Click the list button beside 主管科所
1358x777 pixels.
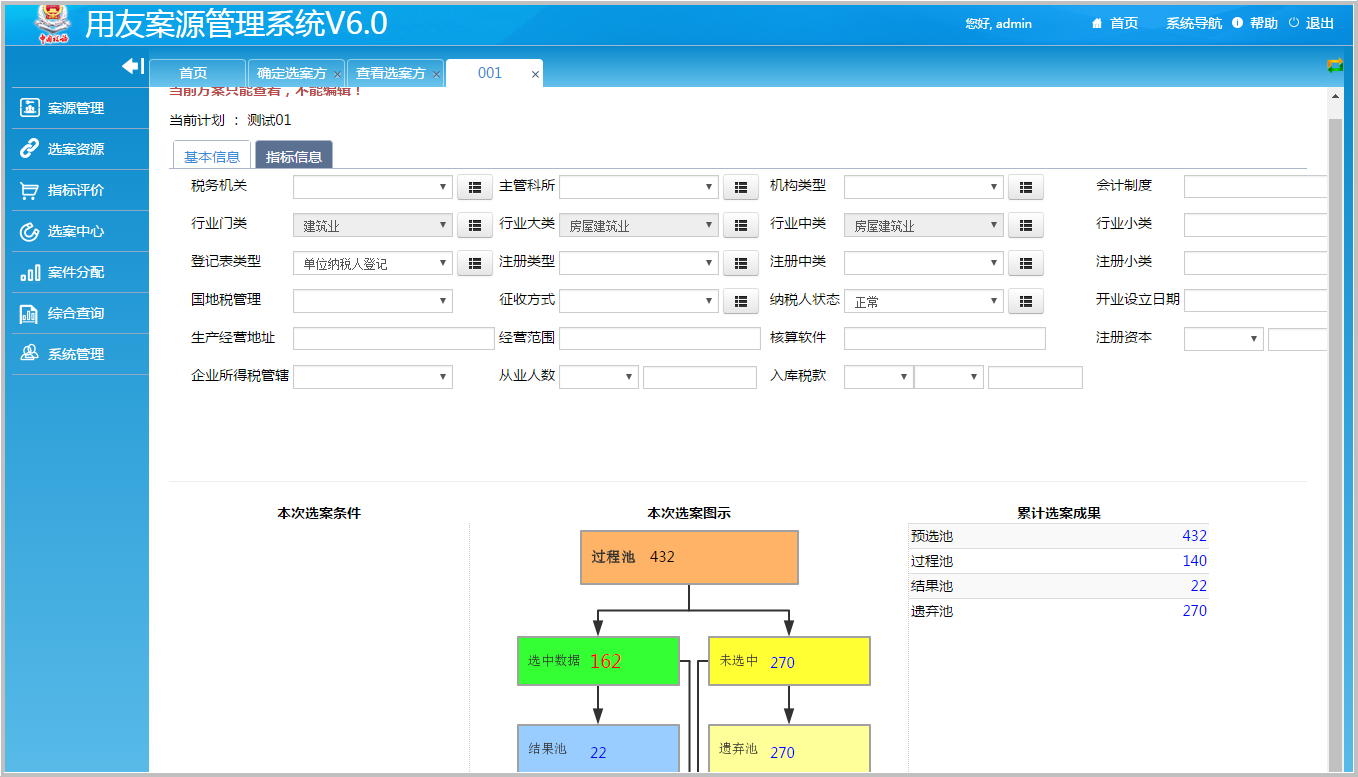[740, 187]
